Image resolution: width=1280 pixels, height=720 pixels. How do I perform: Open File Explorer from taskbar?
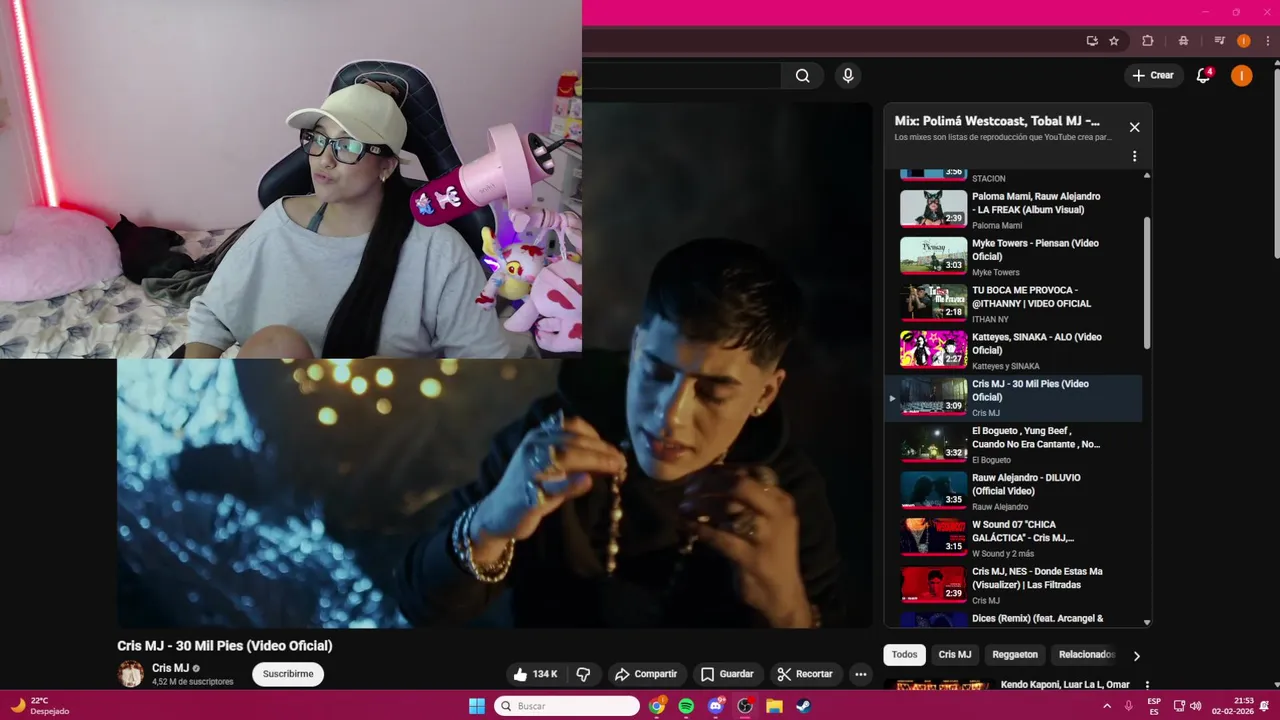click(x=774, y=706)
